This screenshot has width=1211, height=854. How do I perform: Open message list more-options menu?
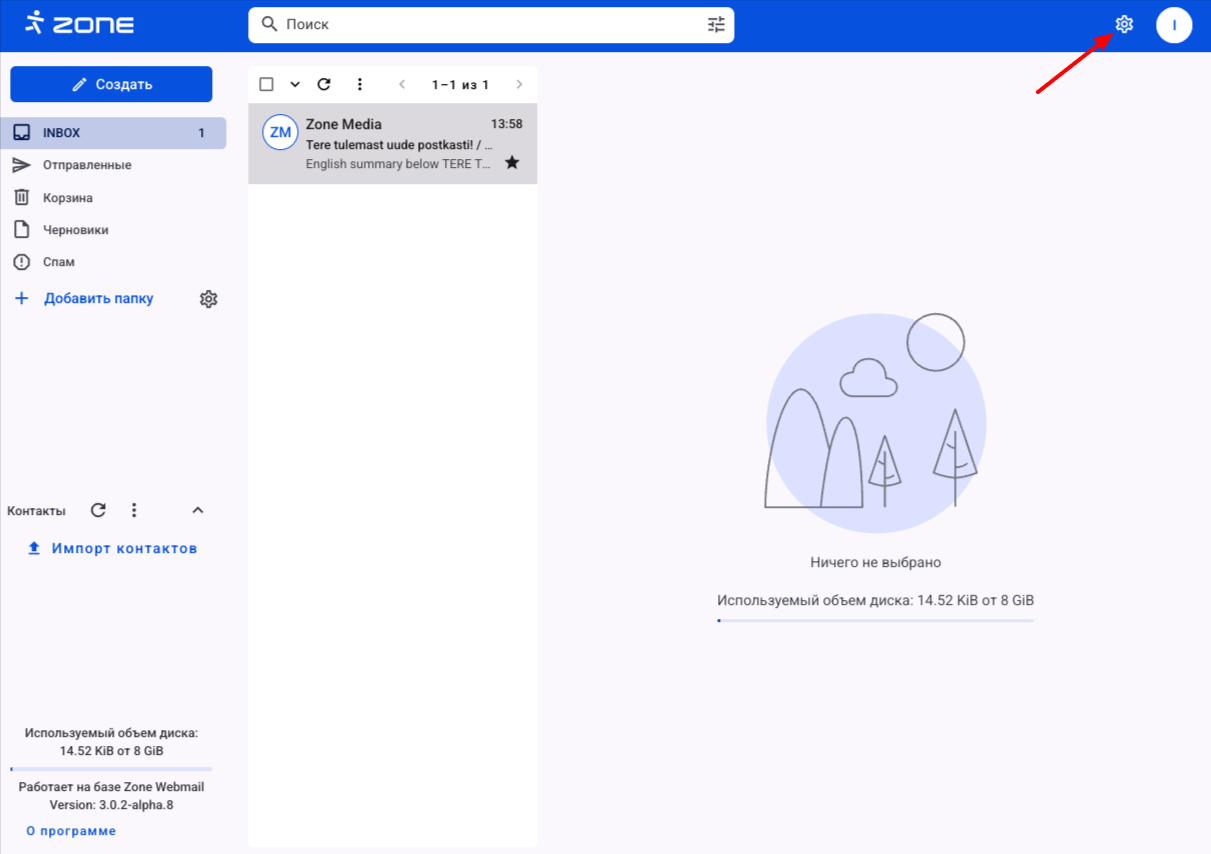point(360,85)
